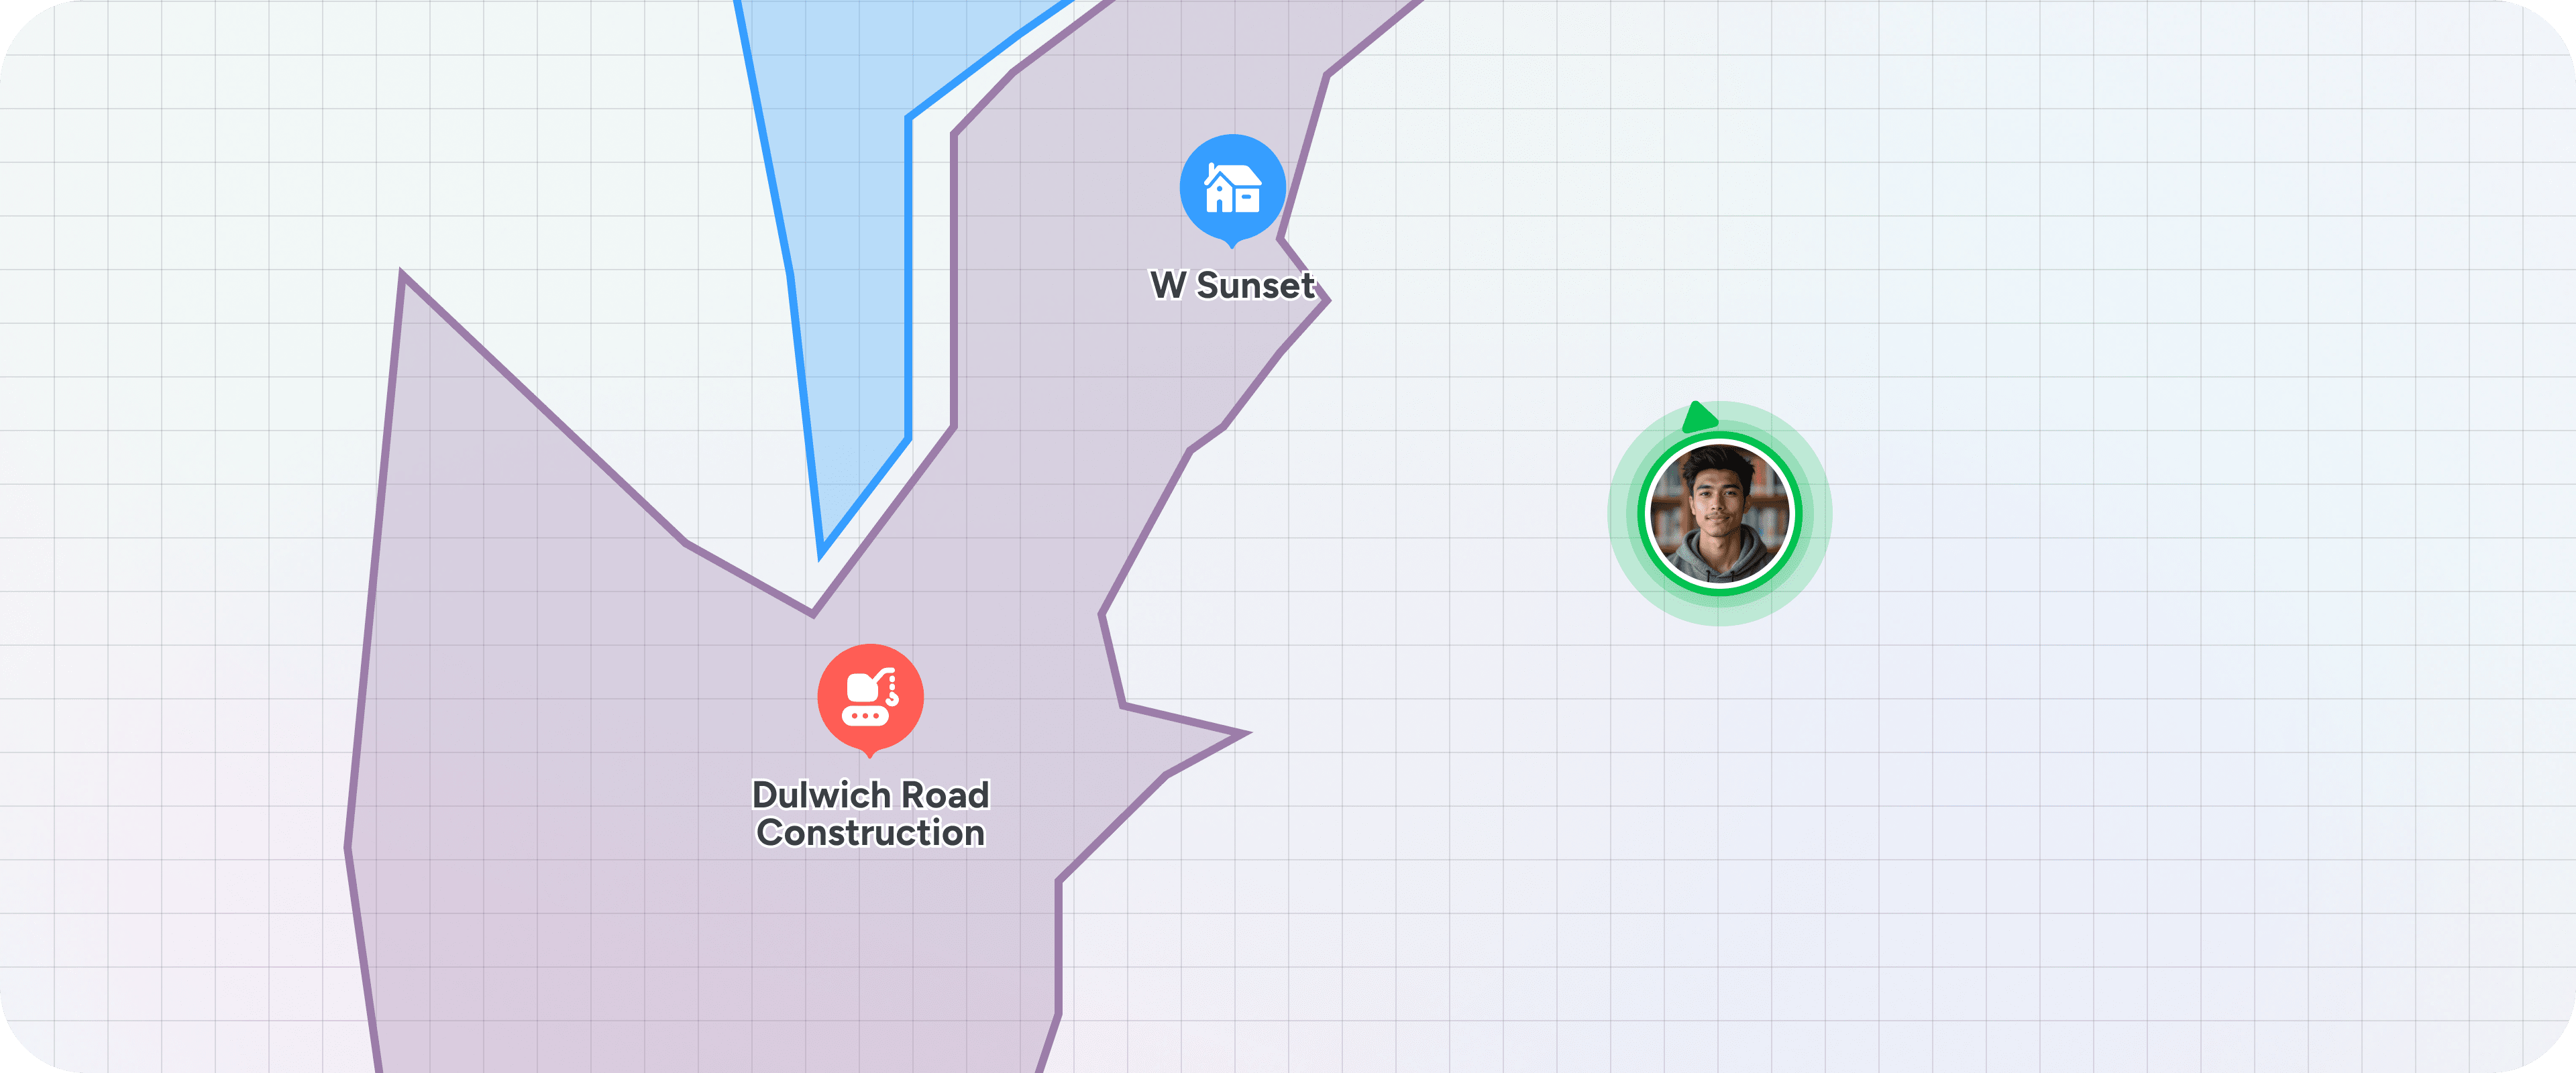Click the white gap between blue and purple zones

coord(931,300)
